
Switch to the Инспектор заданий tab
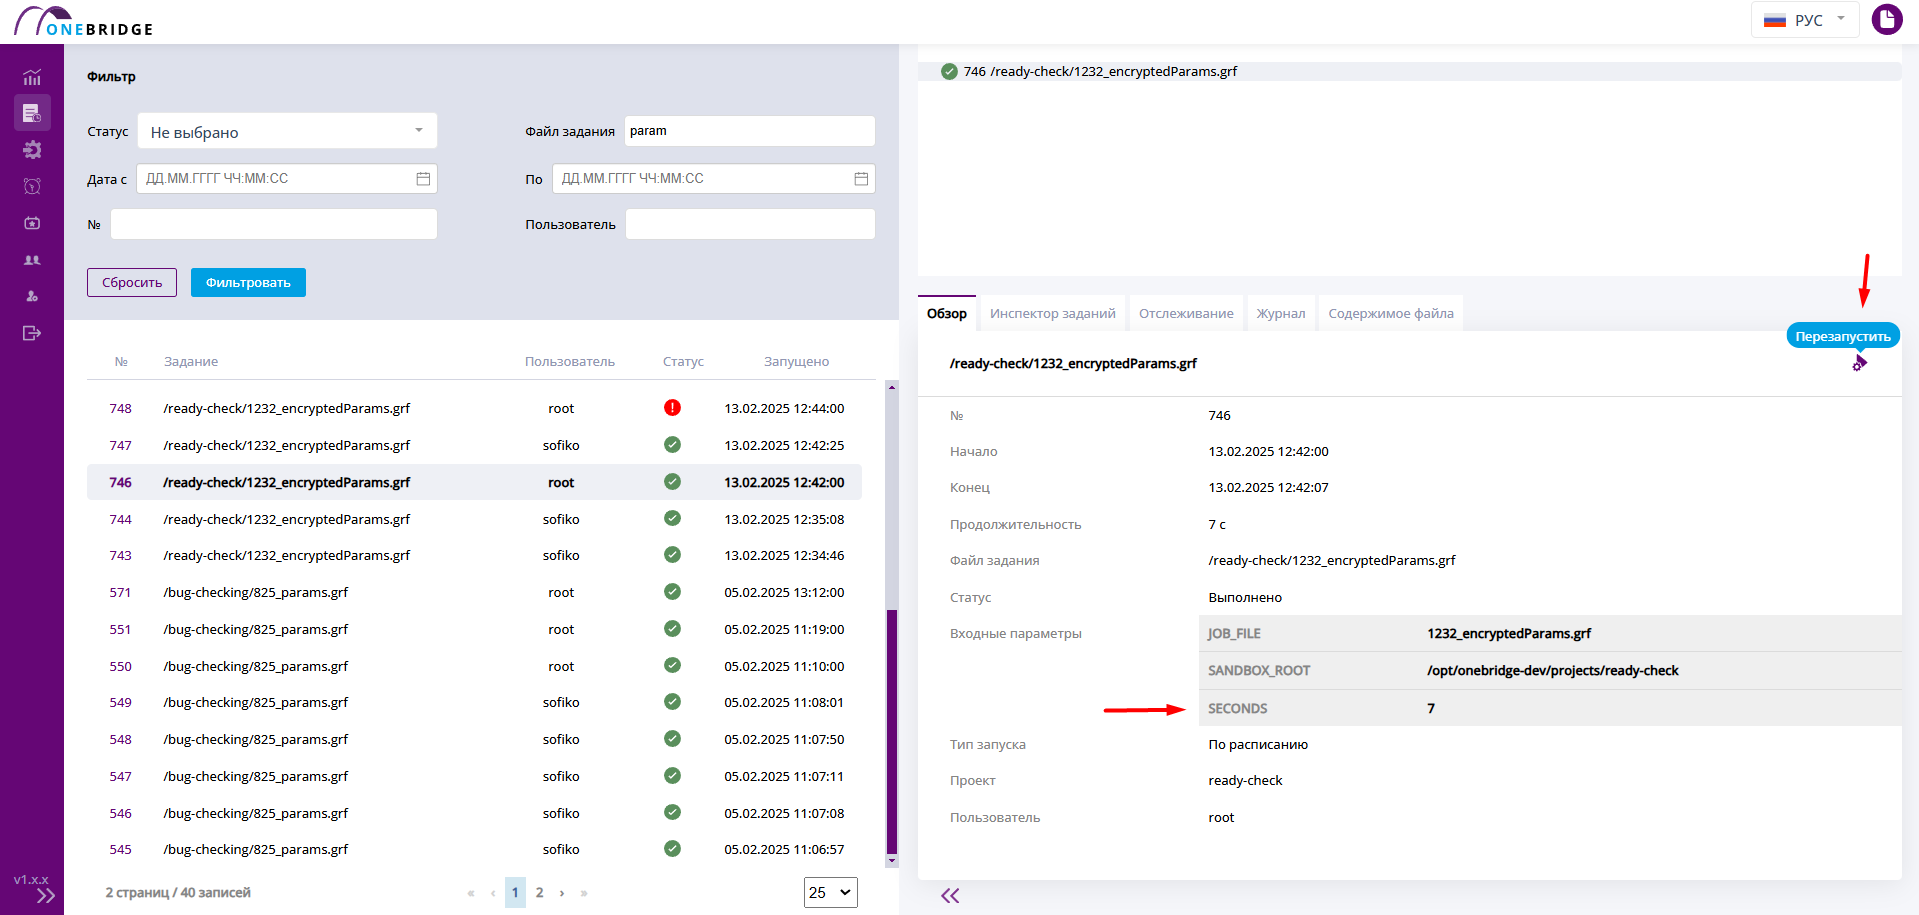point(1053,313)
